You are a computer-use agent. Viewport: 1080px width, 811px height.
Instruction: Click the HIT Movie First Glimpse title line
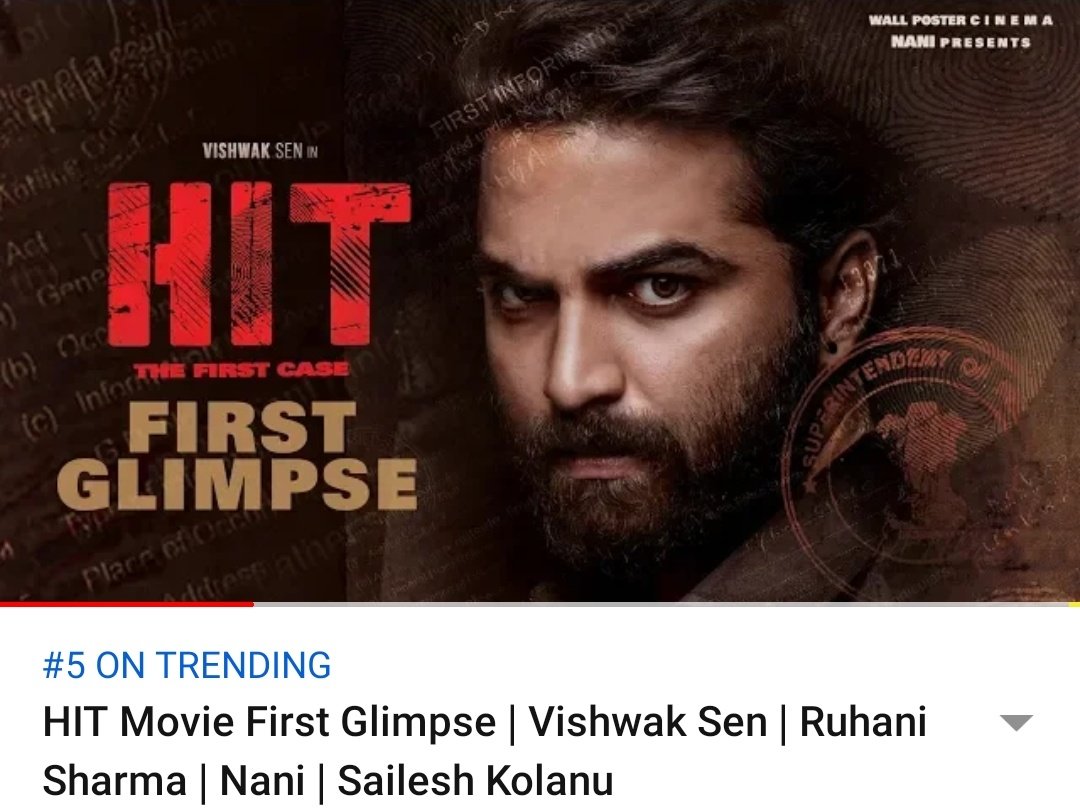(x=269, y=722)
